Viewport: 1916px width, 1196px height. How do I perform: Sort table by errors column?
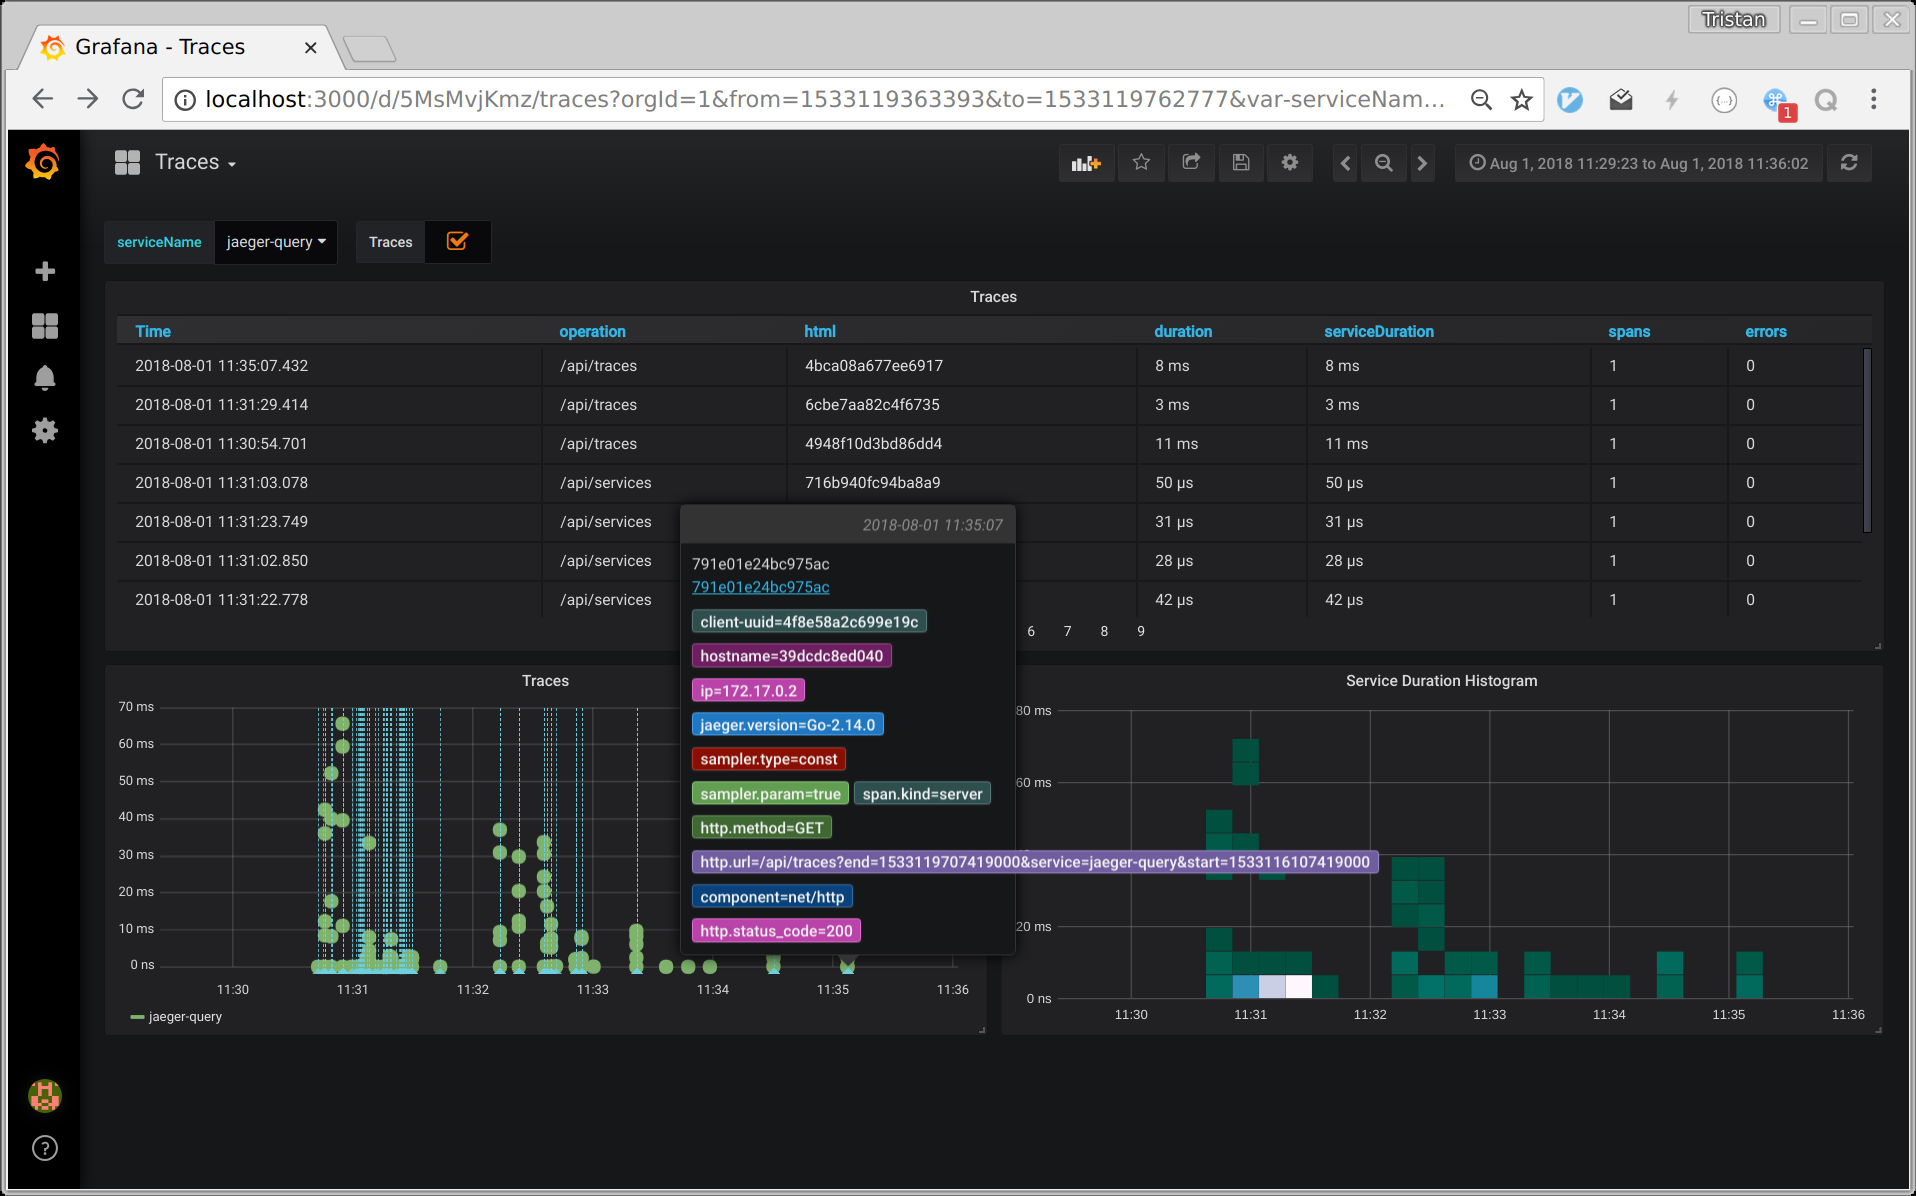click(x=1766, y=331)
